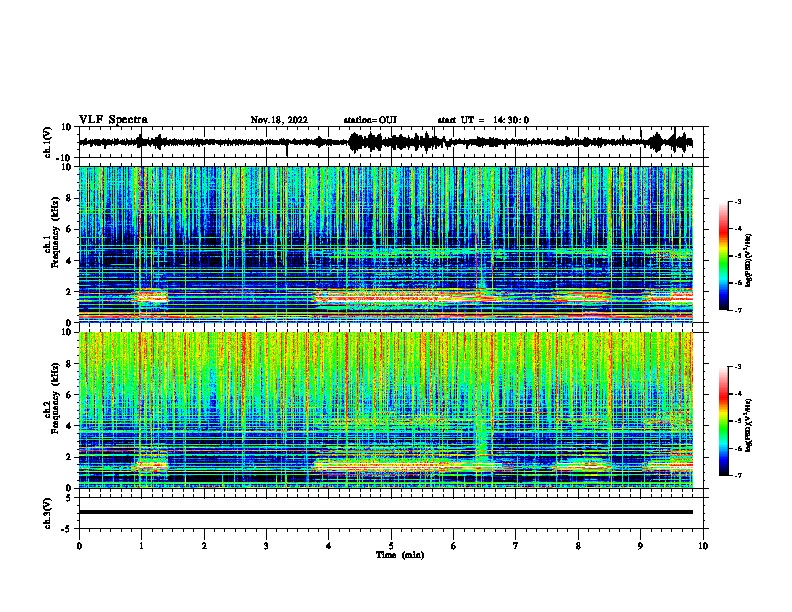The width and height of the screenshot is (792, 612).
Task: Click the '-5' tick on ch.3(V) axis
Action: click(x=67, y=529)
